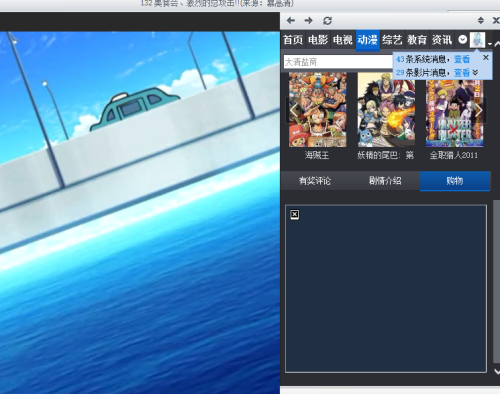
Task: Close the broken image placeholder in shopping panel
Action: point(295,214)
